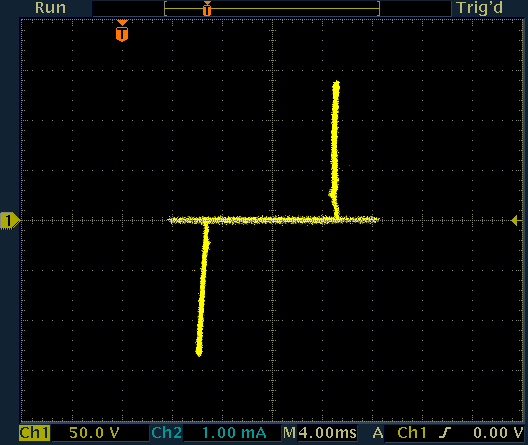Click the A Ch1 trigger source readout
528x445 pixels.
pyautogui.click(x=399, y=433)
